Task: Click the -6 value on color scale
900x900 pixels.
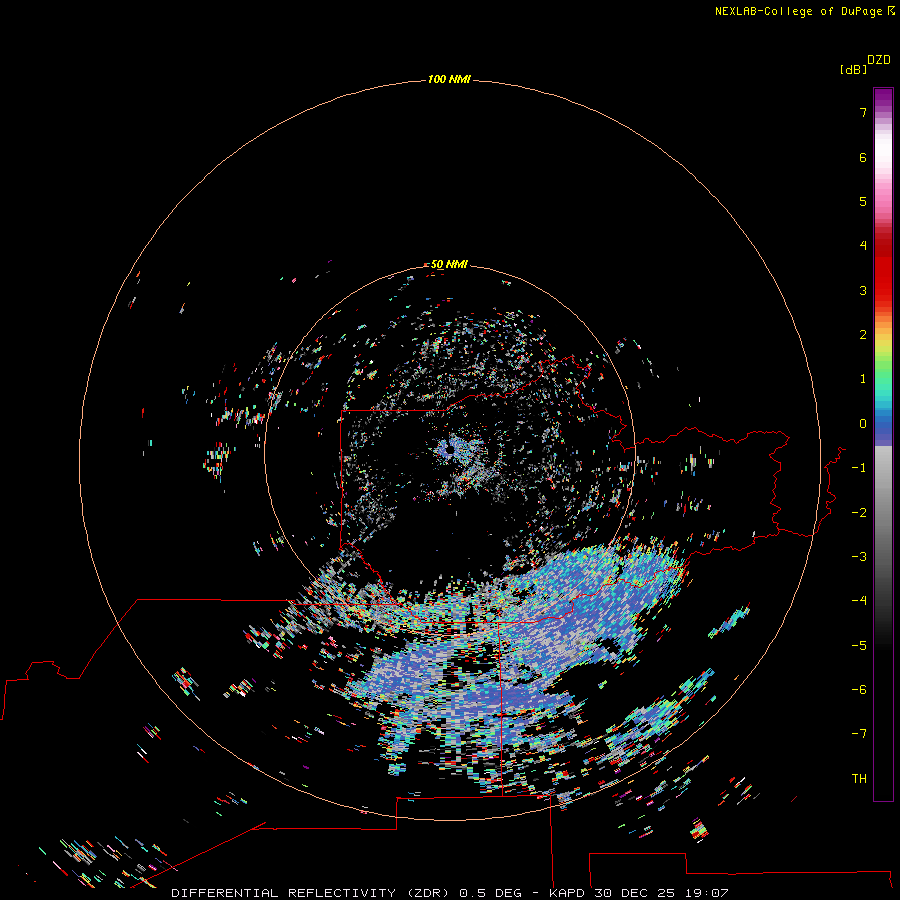Action: click(859, 690)
